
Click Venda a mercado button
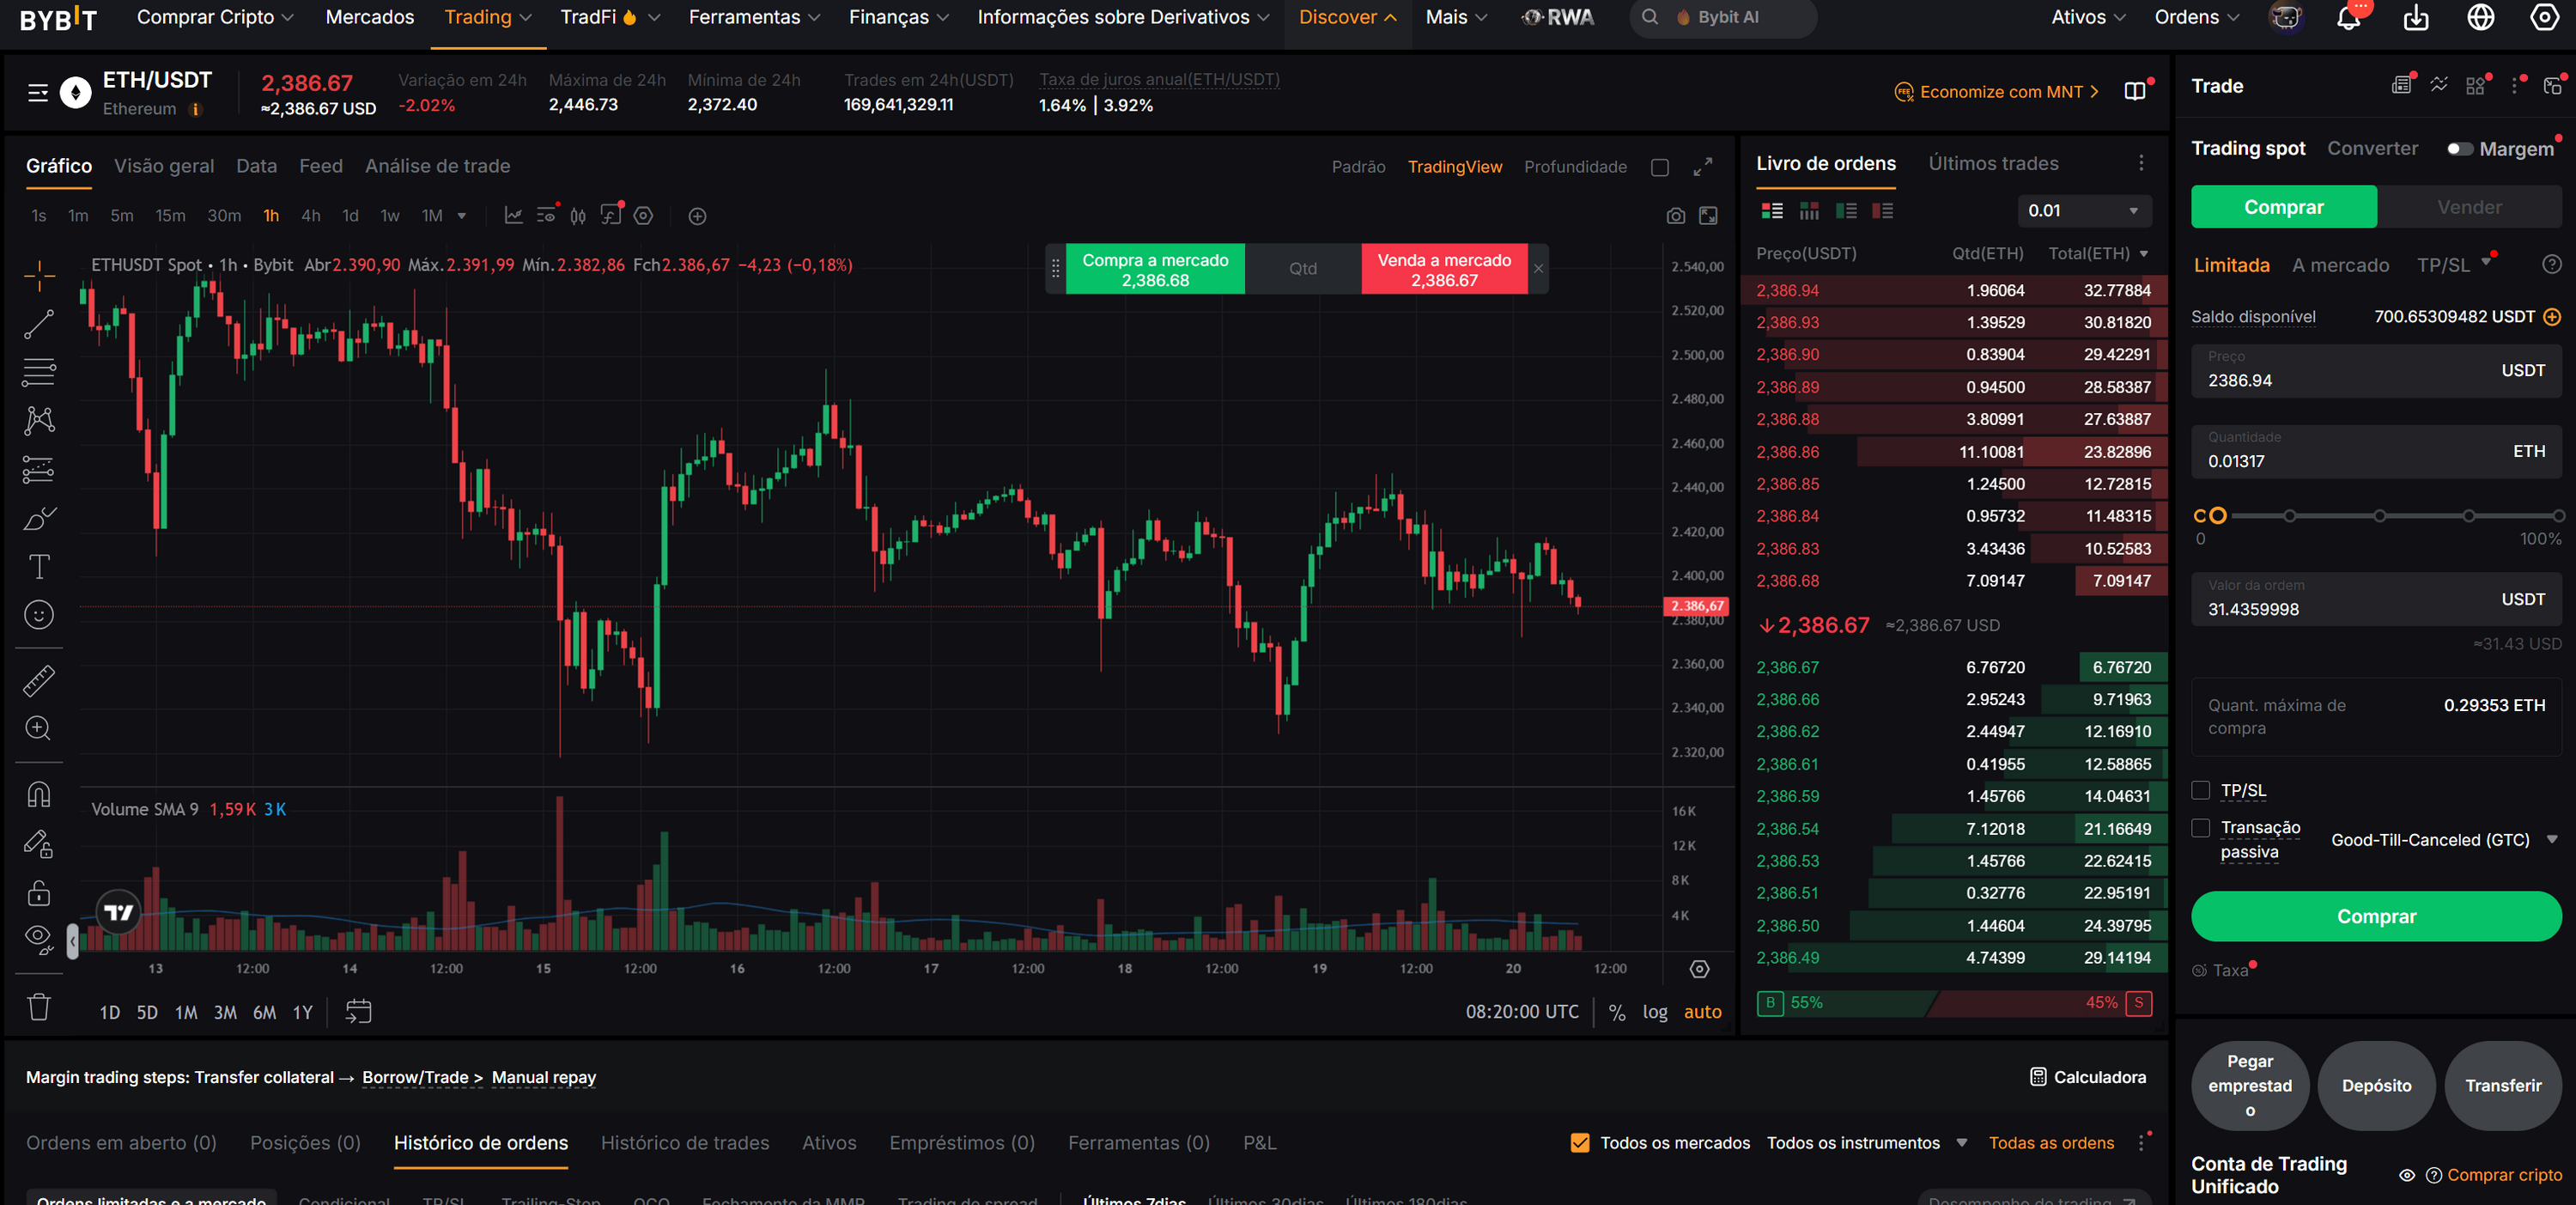1443,269
